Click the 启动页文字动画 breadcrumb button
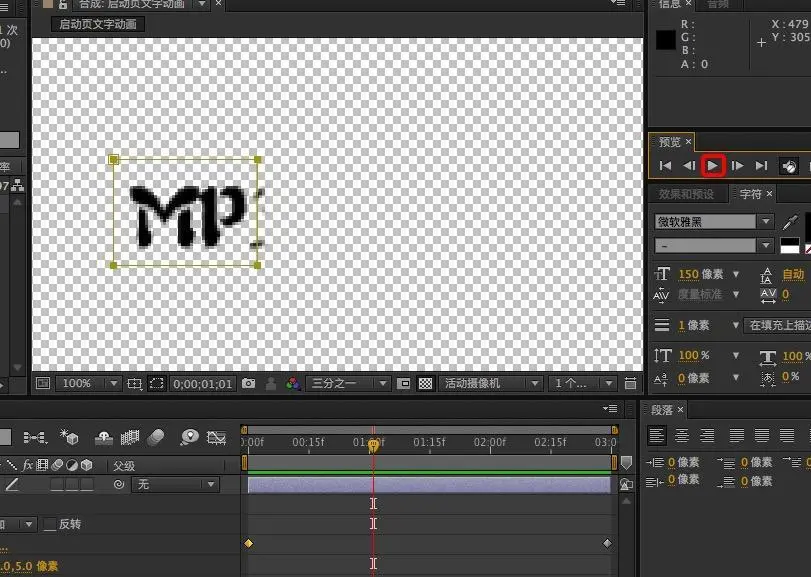The image size is (811, 577). pos(98,24)
